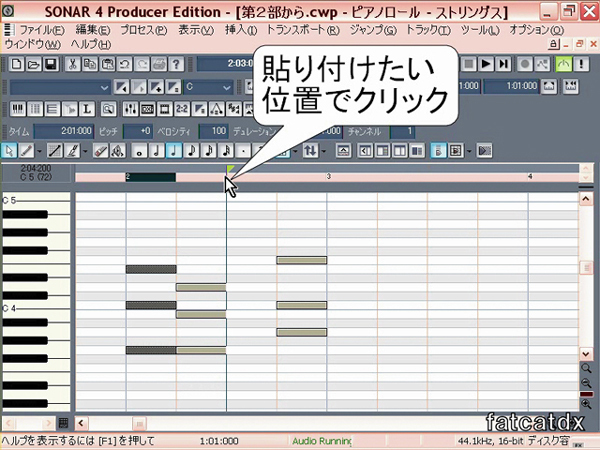Open the プロセス menu
The height and width of the screenshot is (450, 600).
[x=144, y=30]
